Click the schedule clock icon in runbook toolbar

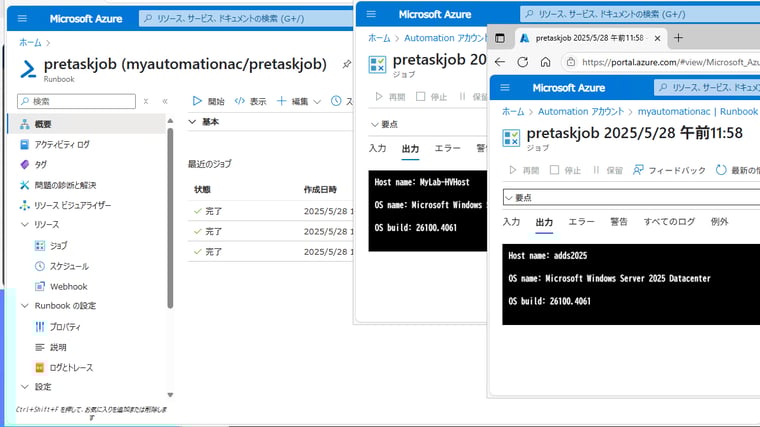[336, 101]
